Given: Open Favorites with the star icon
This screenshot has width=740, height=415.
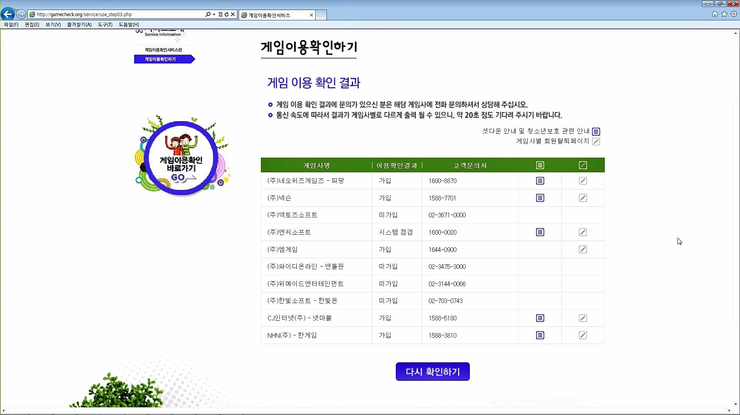Looking at the screenshot, I should coord(724,14).
